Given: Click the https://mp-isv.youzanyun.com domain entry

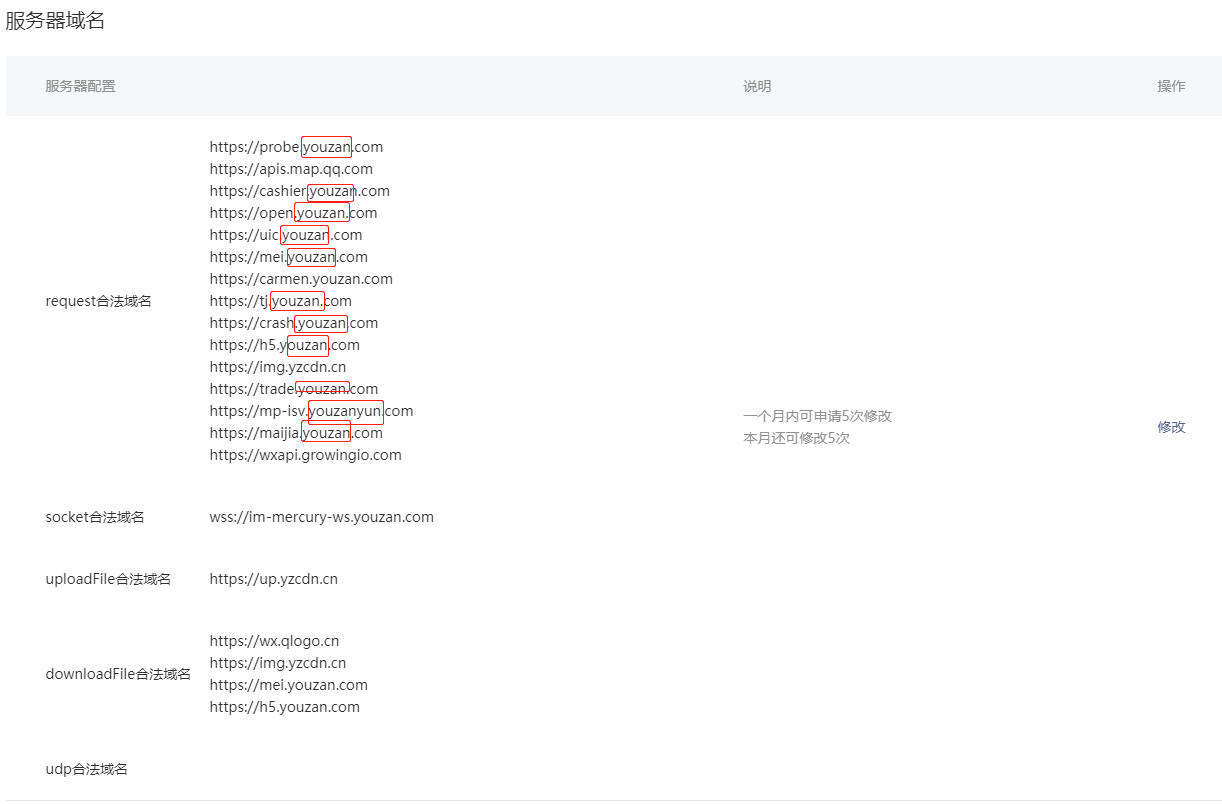Looking at the screenshot, I should pyautogui.click(x=311, y=411).
